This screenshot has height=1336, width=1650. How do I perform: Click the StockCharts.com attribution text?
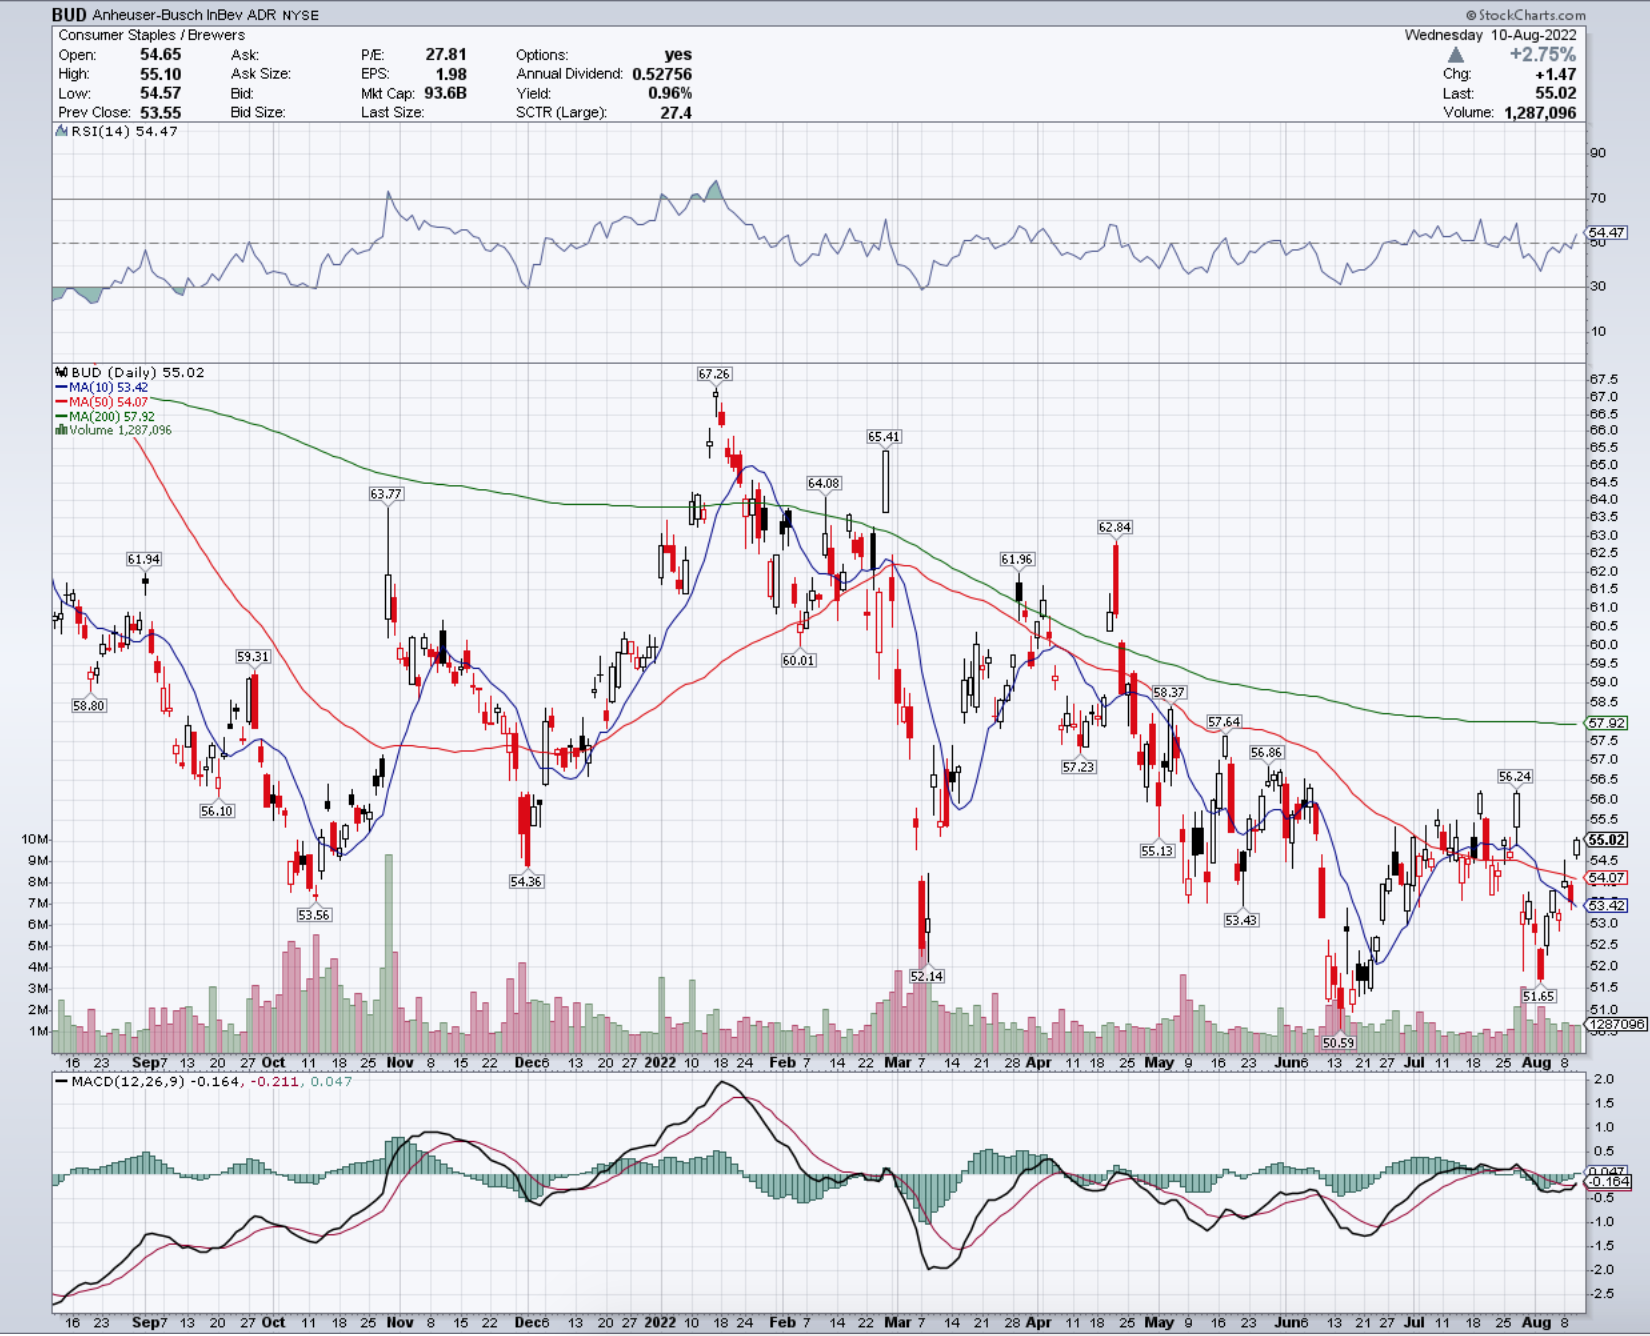click(x=1525, y=15)
